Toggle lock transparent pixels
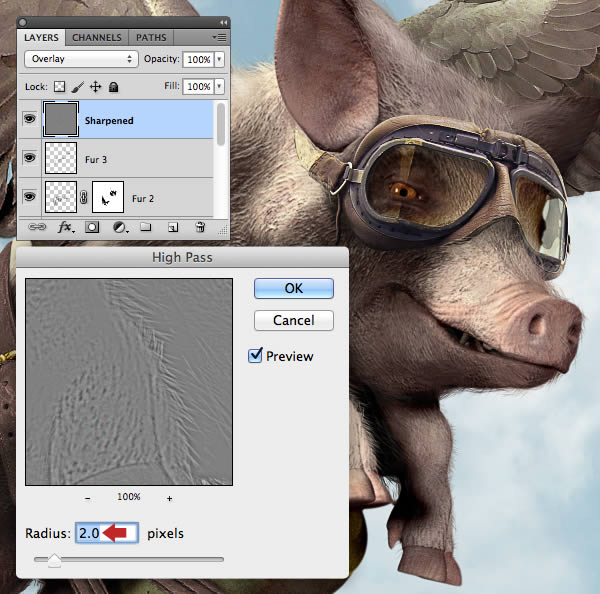 [59, 87]
